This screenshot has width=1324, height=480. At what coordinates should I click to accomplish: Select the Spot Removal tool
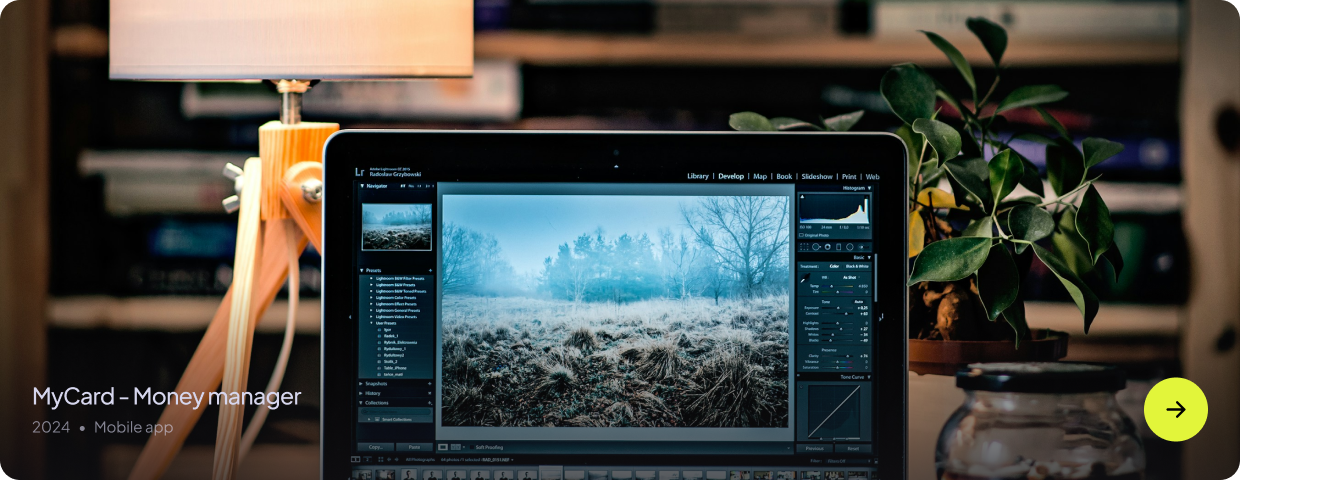[816, 247]
